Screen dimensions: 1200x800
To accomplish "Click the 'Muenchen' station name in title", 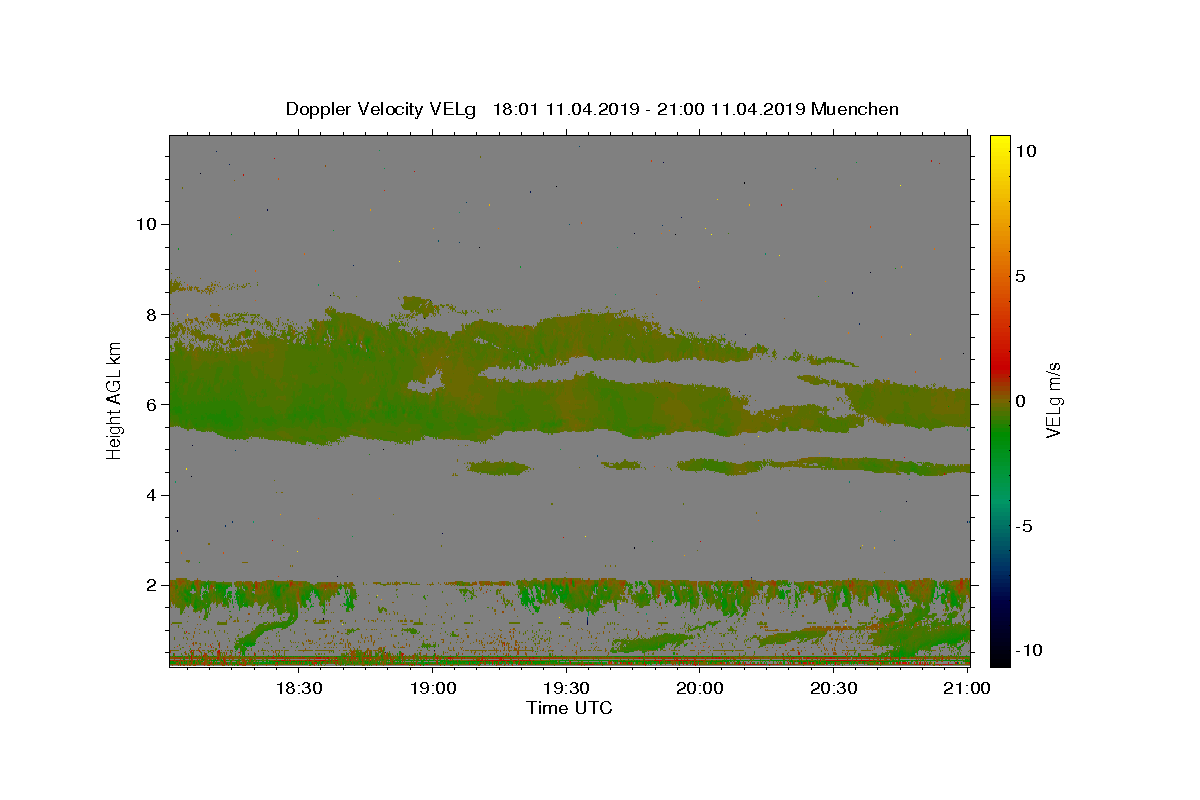I will coord(855,109).
